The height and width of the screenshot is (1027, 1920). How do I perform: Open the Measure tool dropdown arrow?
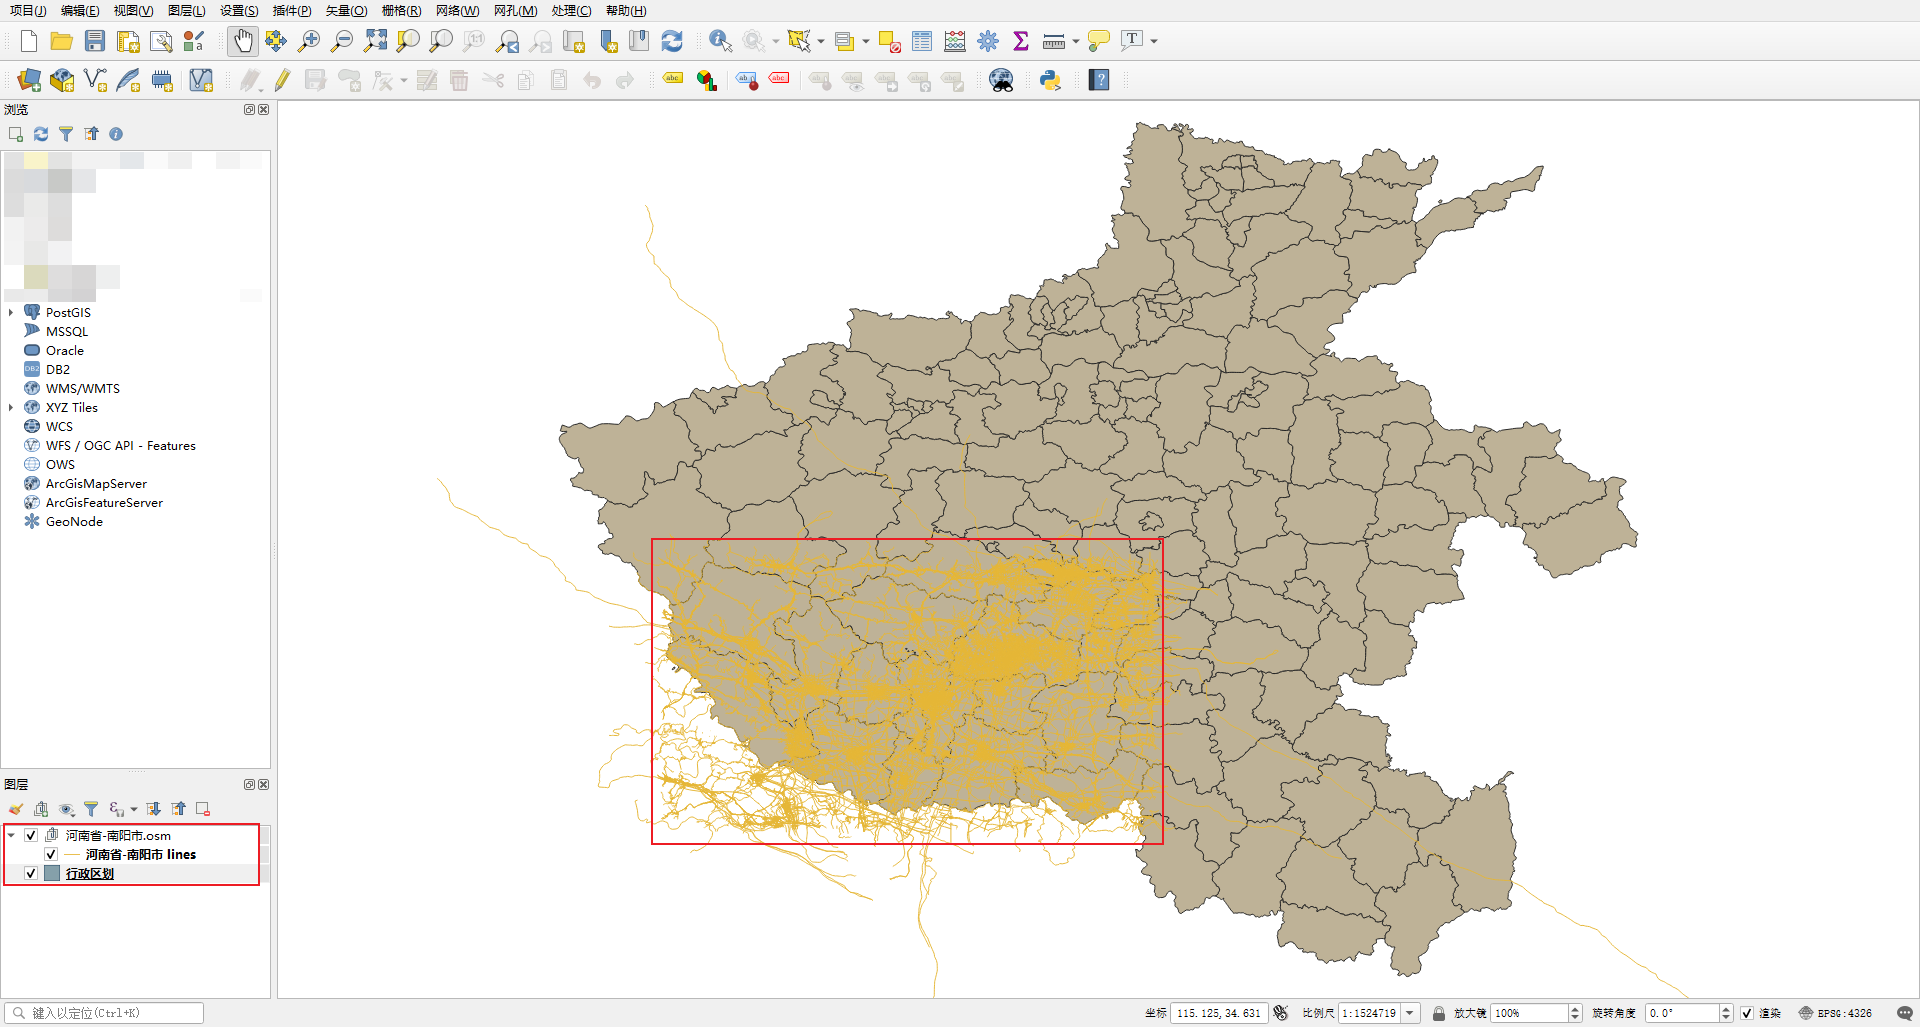point(1076,41)
